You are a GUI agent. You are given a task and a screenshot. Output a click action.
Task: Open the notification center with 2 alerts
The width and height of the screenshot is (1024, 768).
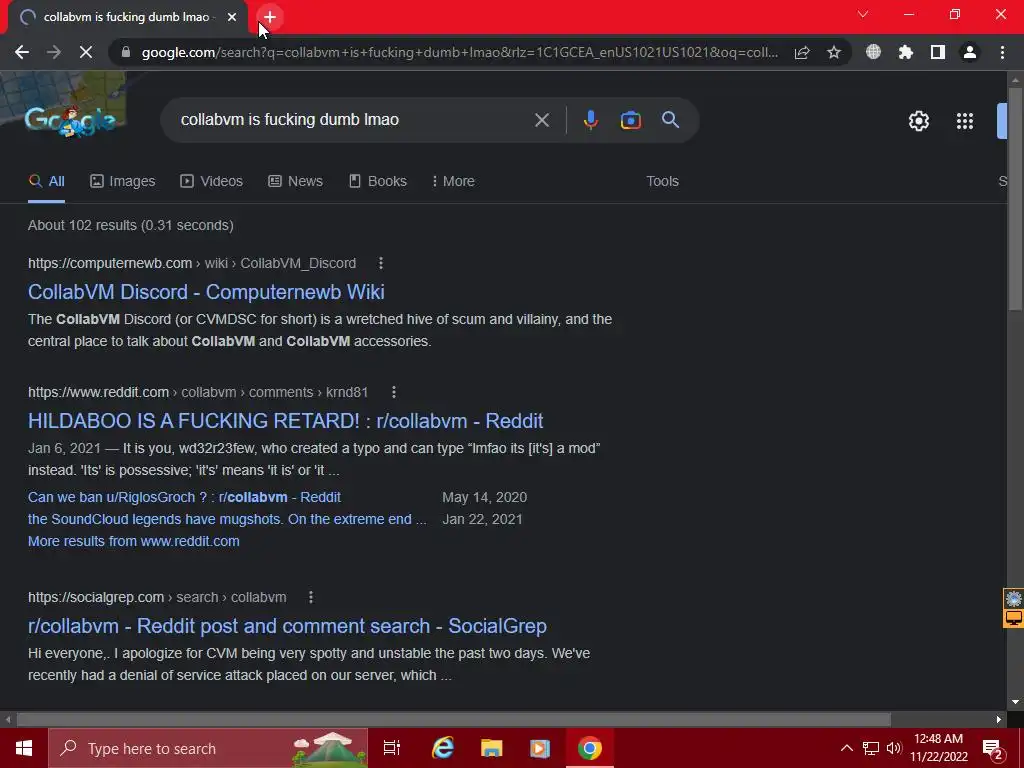pyautogui.click(x=993, y=748)
